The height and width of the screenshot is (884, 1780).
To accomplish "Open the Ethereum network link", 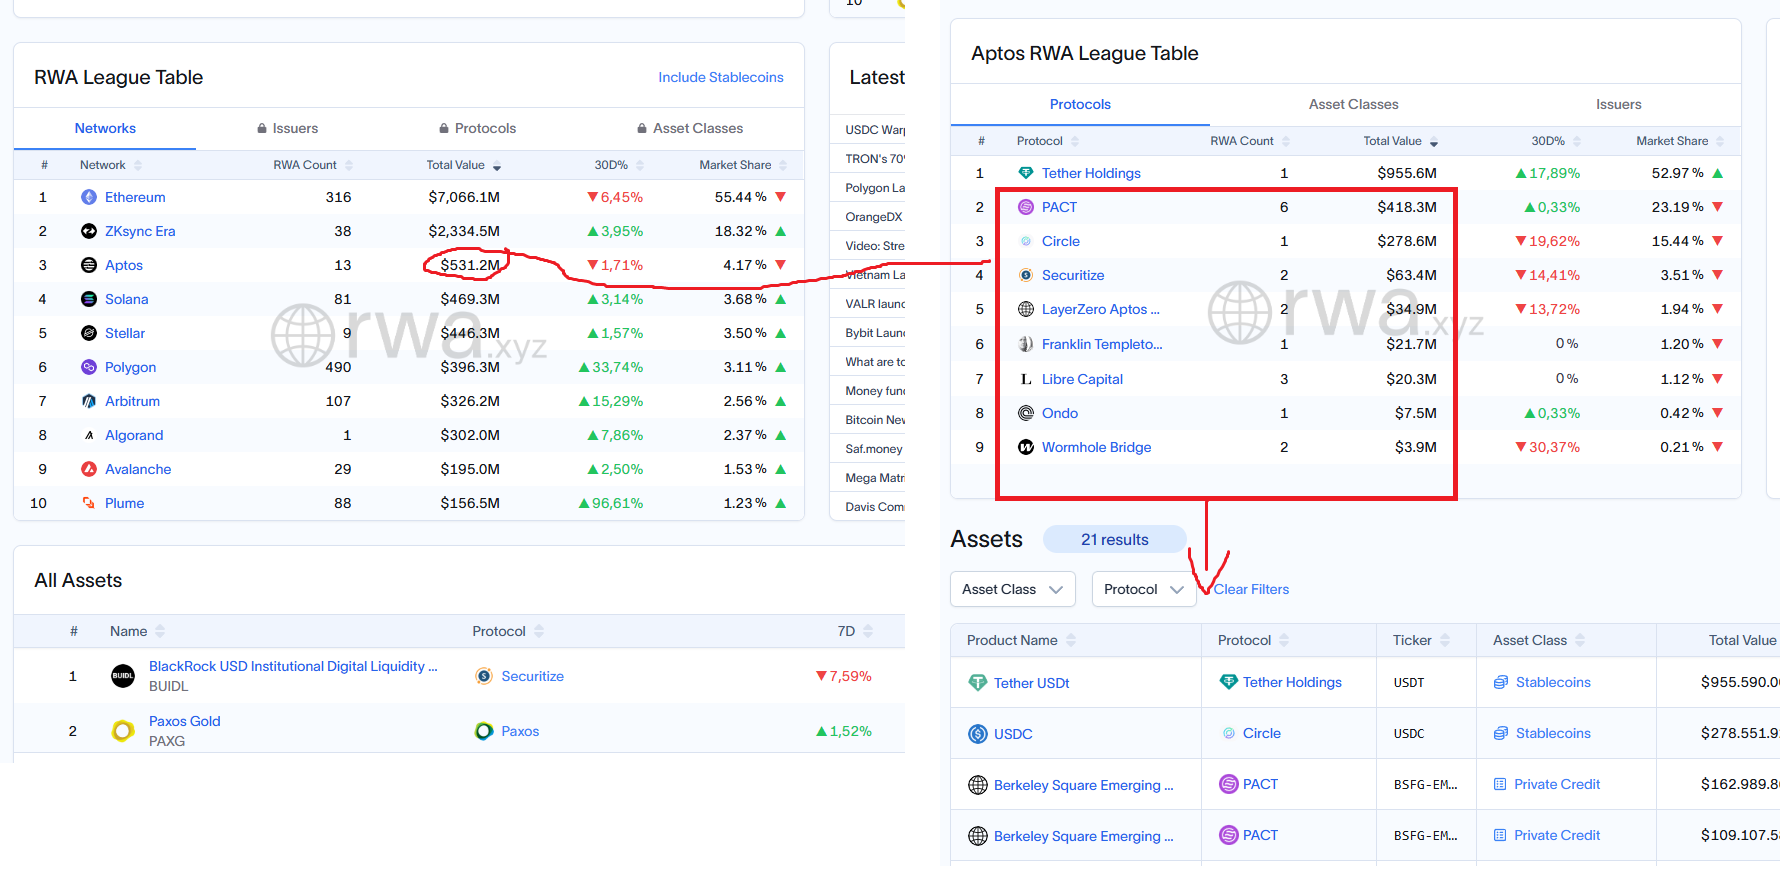I will (135, 197).
